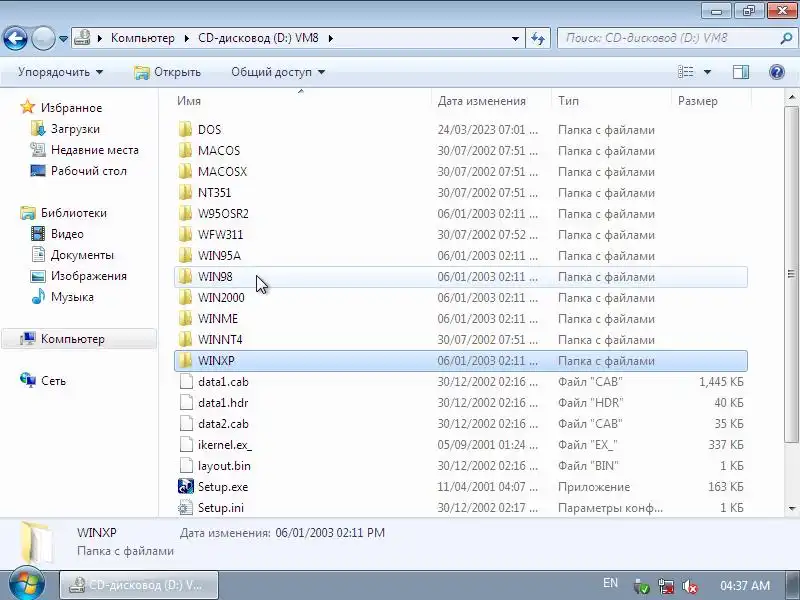Select the W95OSR2 folder icon
The width and height of the screenshot is (800, 600).
tap(186, 213)
